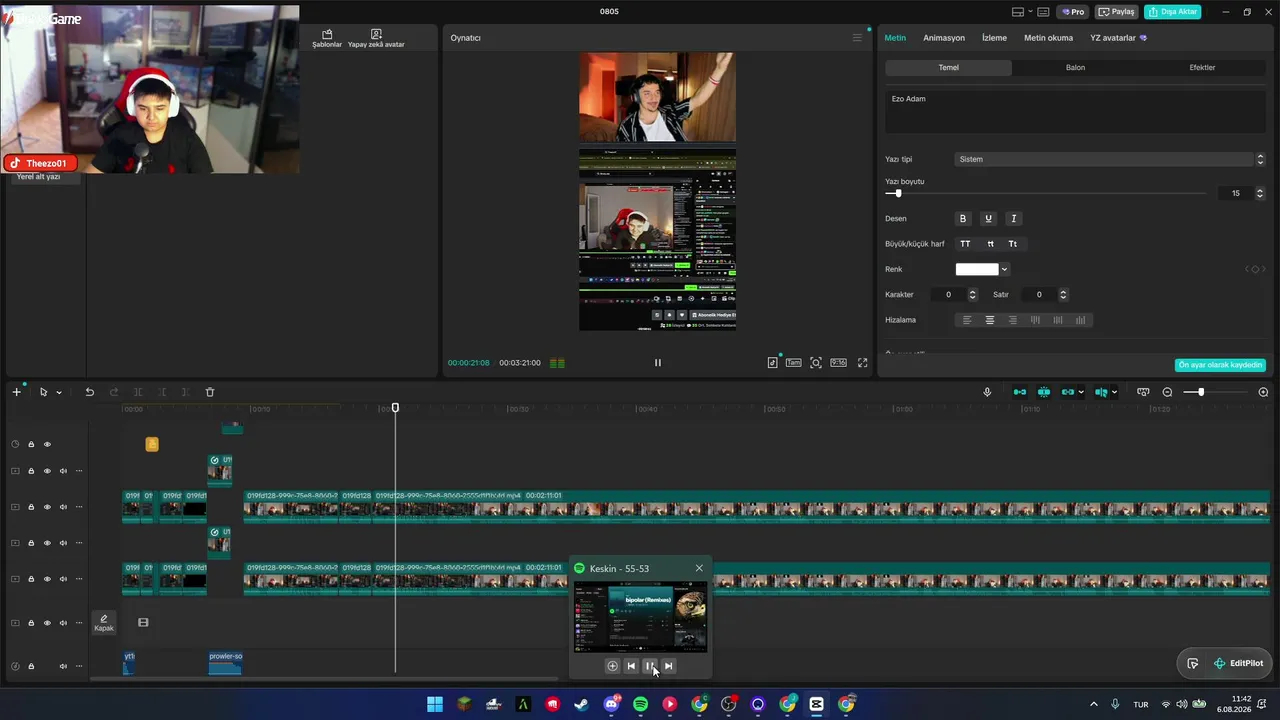Pause playback in the Oynatıcı player
Screen dimensions: 1280x720
pos(657,363)
